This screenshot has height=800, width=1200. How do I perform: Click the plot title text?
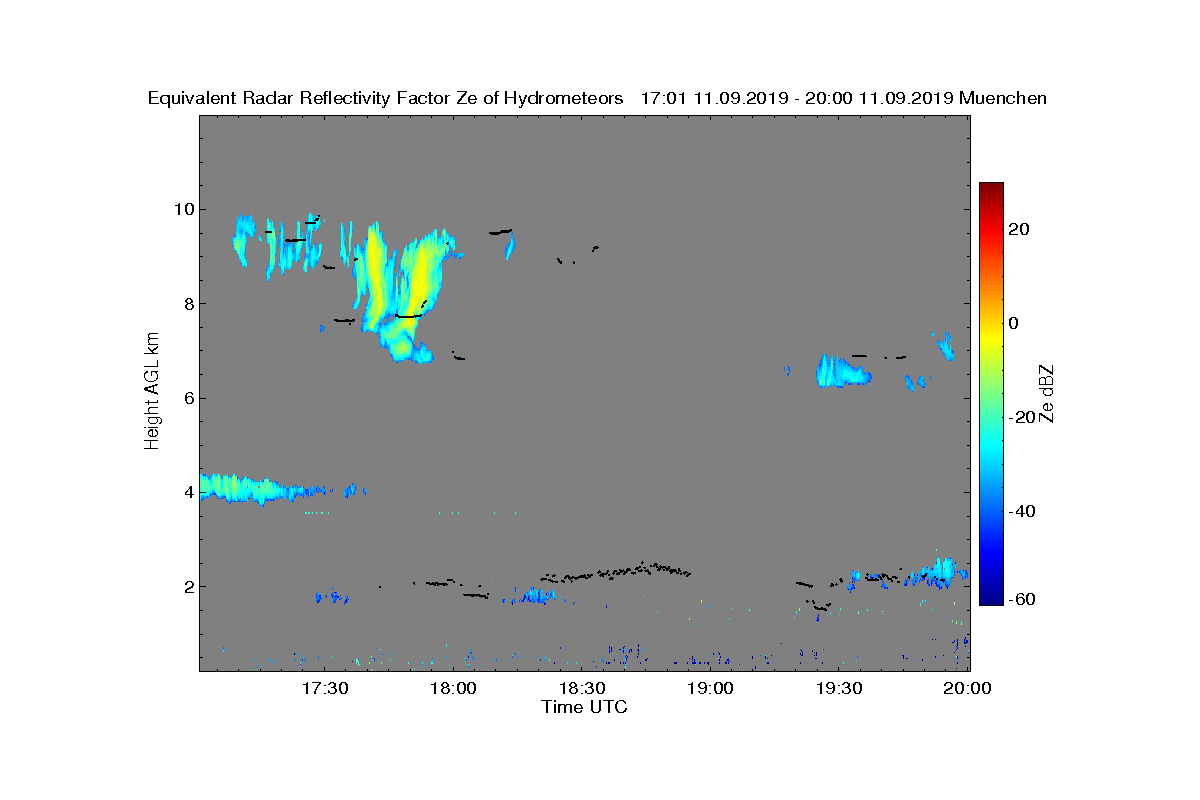pos(597,98)
